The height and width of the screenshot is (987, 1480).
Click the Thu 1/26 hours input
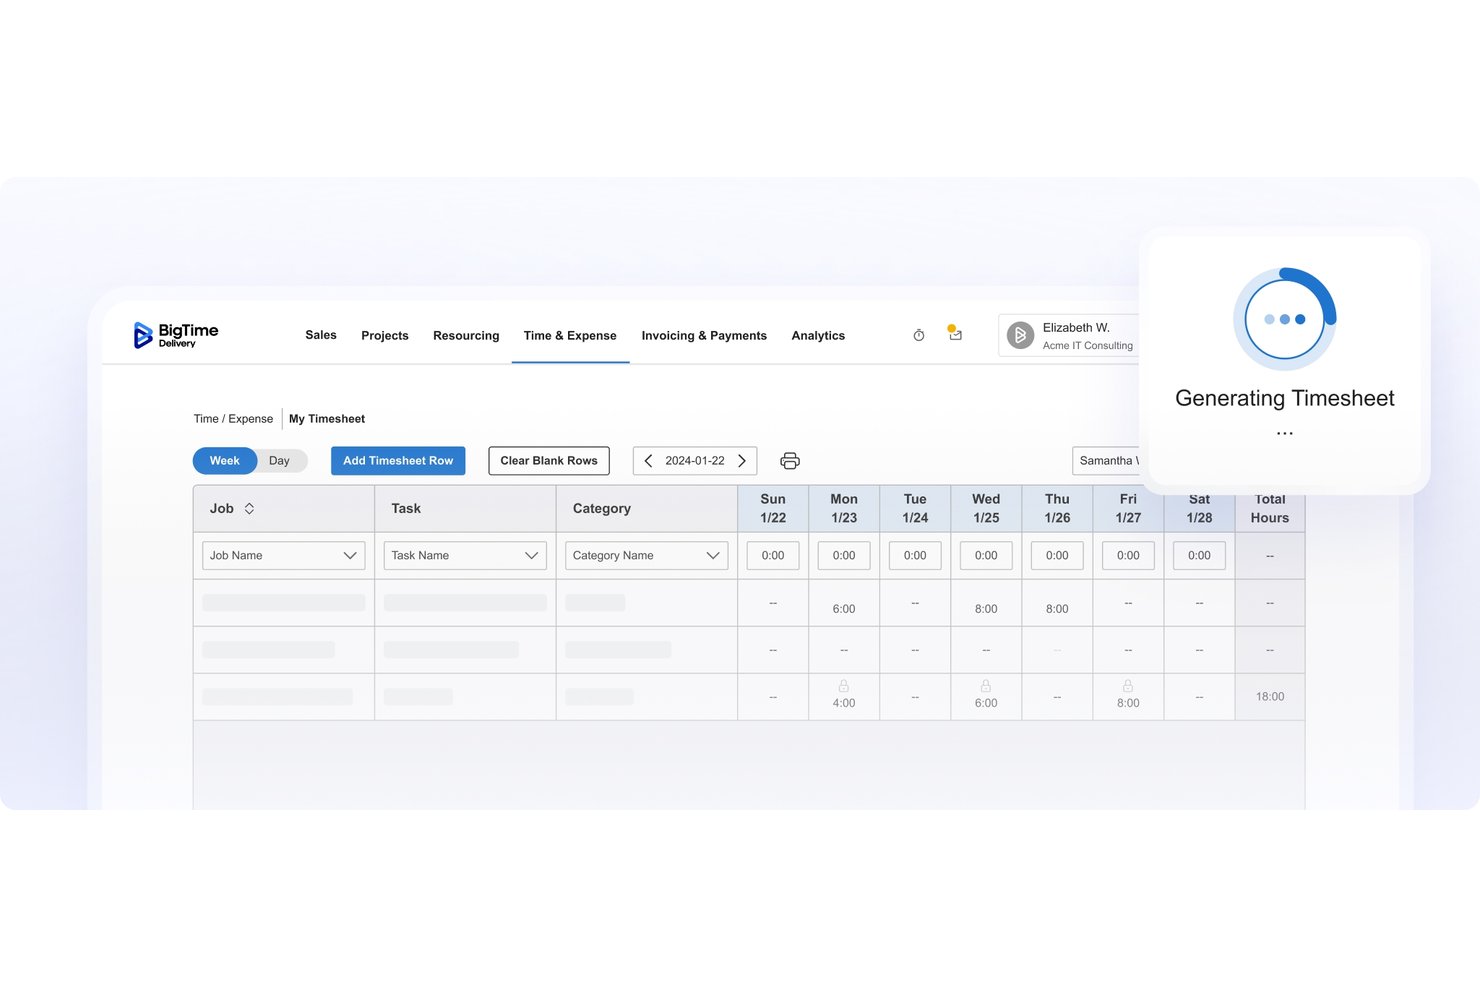click(1057, 556)
